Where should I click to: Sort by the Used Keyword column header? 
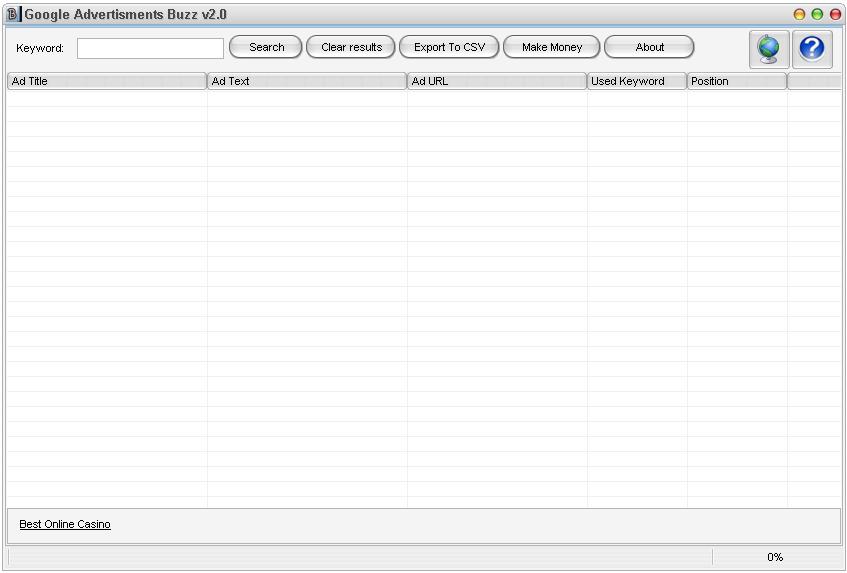637,81
